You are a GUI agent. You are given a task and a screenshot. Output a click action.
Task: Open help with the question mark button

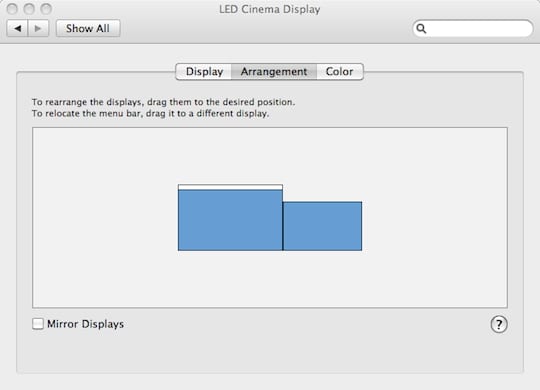click(x=499, y=325)
